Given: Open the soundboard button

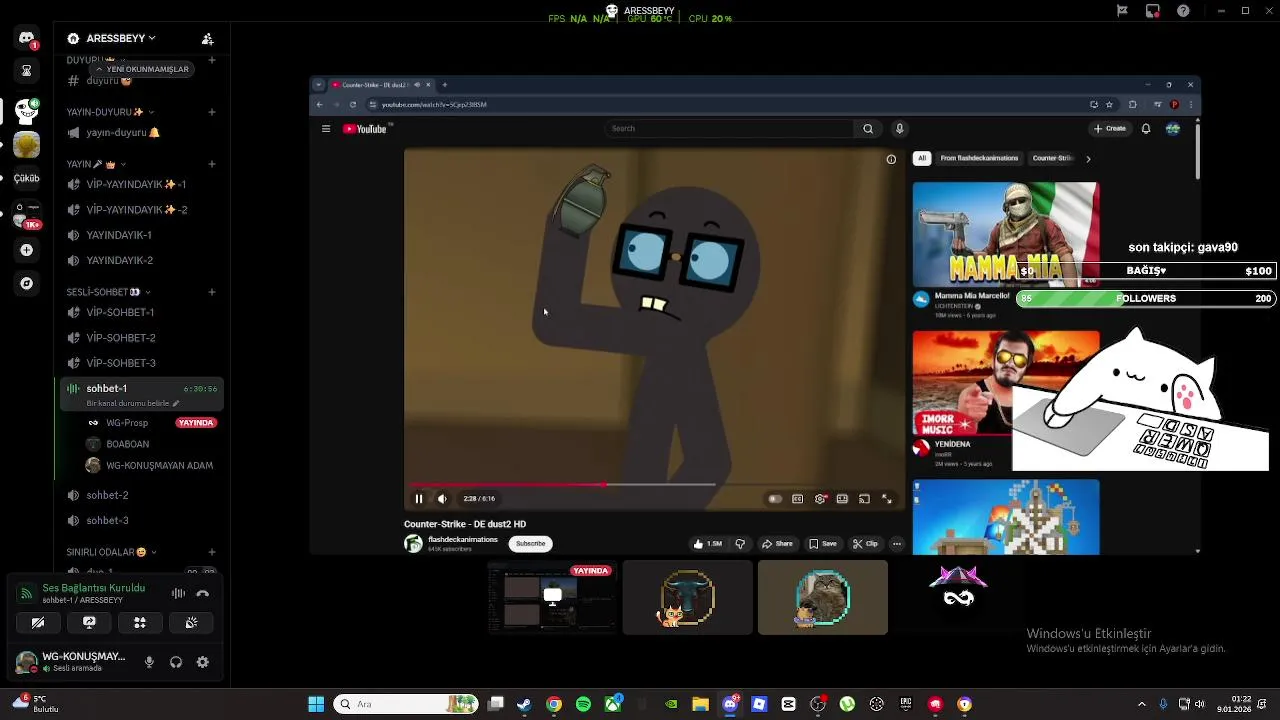Looking at the screenshot, I should coord(191,623).
